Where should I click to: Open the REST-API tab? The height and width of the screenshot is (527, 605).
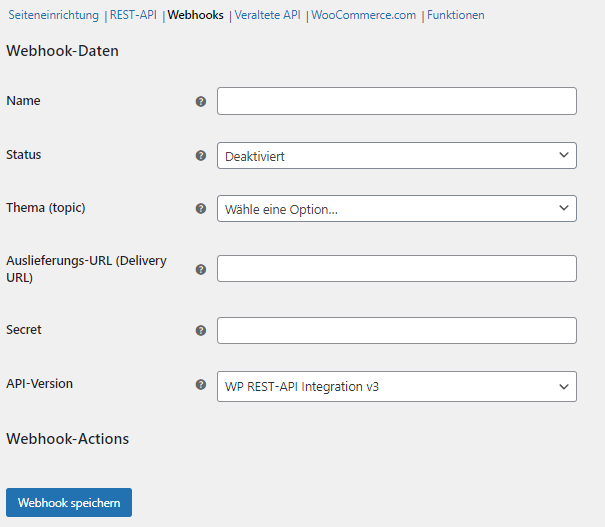point(133,15)
